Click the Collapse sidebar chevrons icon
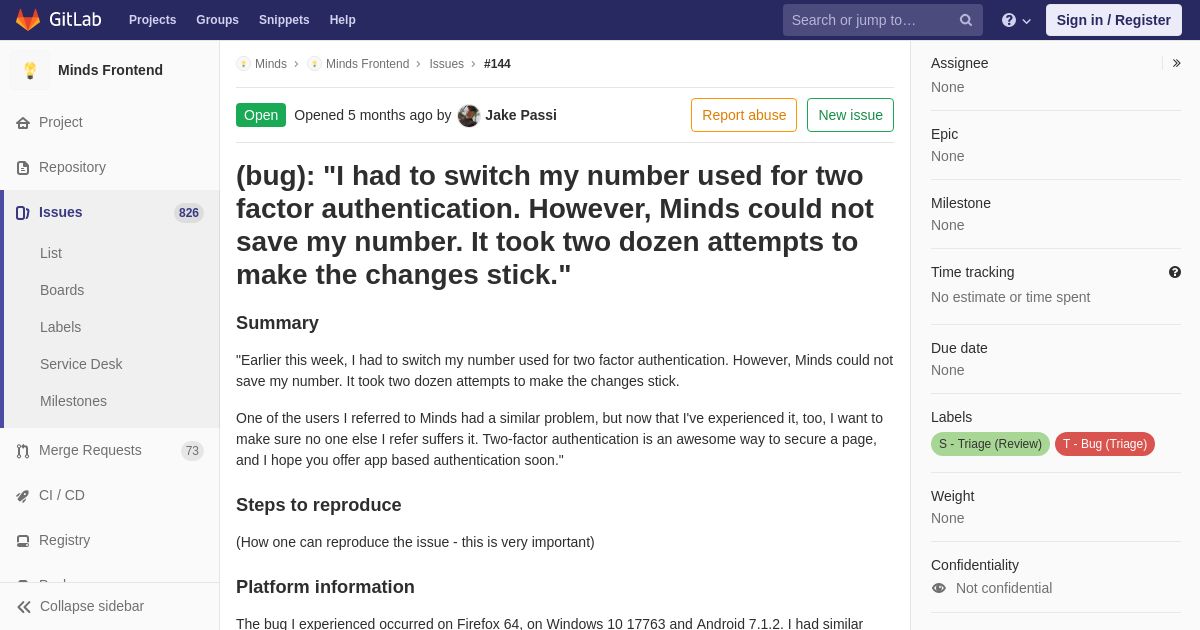 point(24,607)
